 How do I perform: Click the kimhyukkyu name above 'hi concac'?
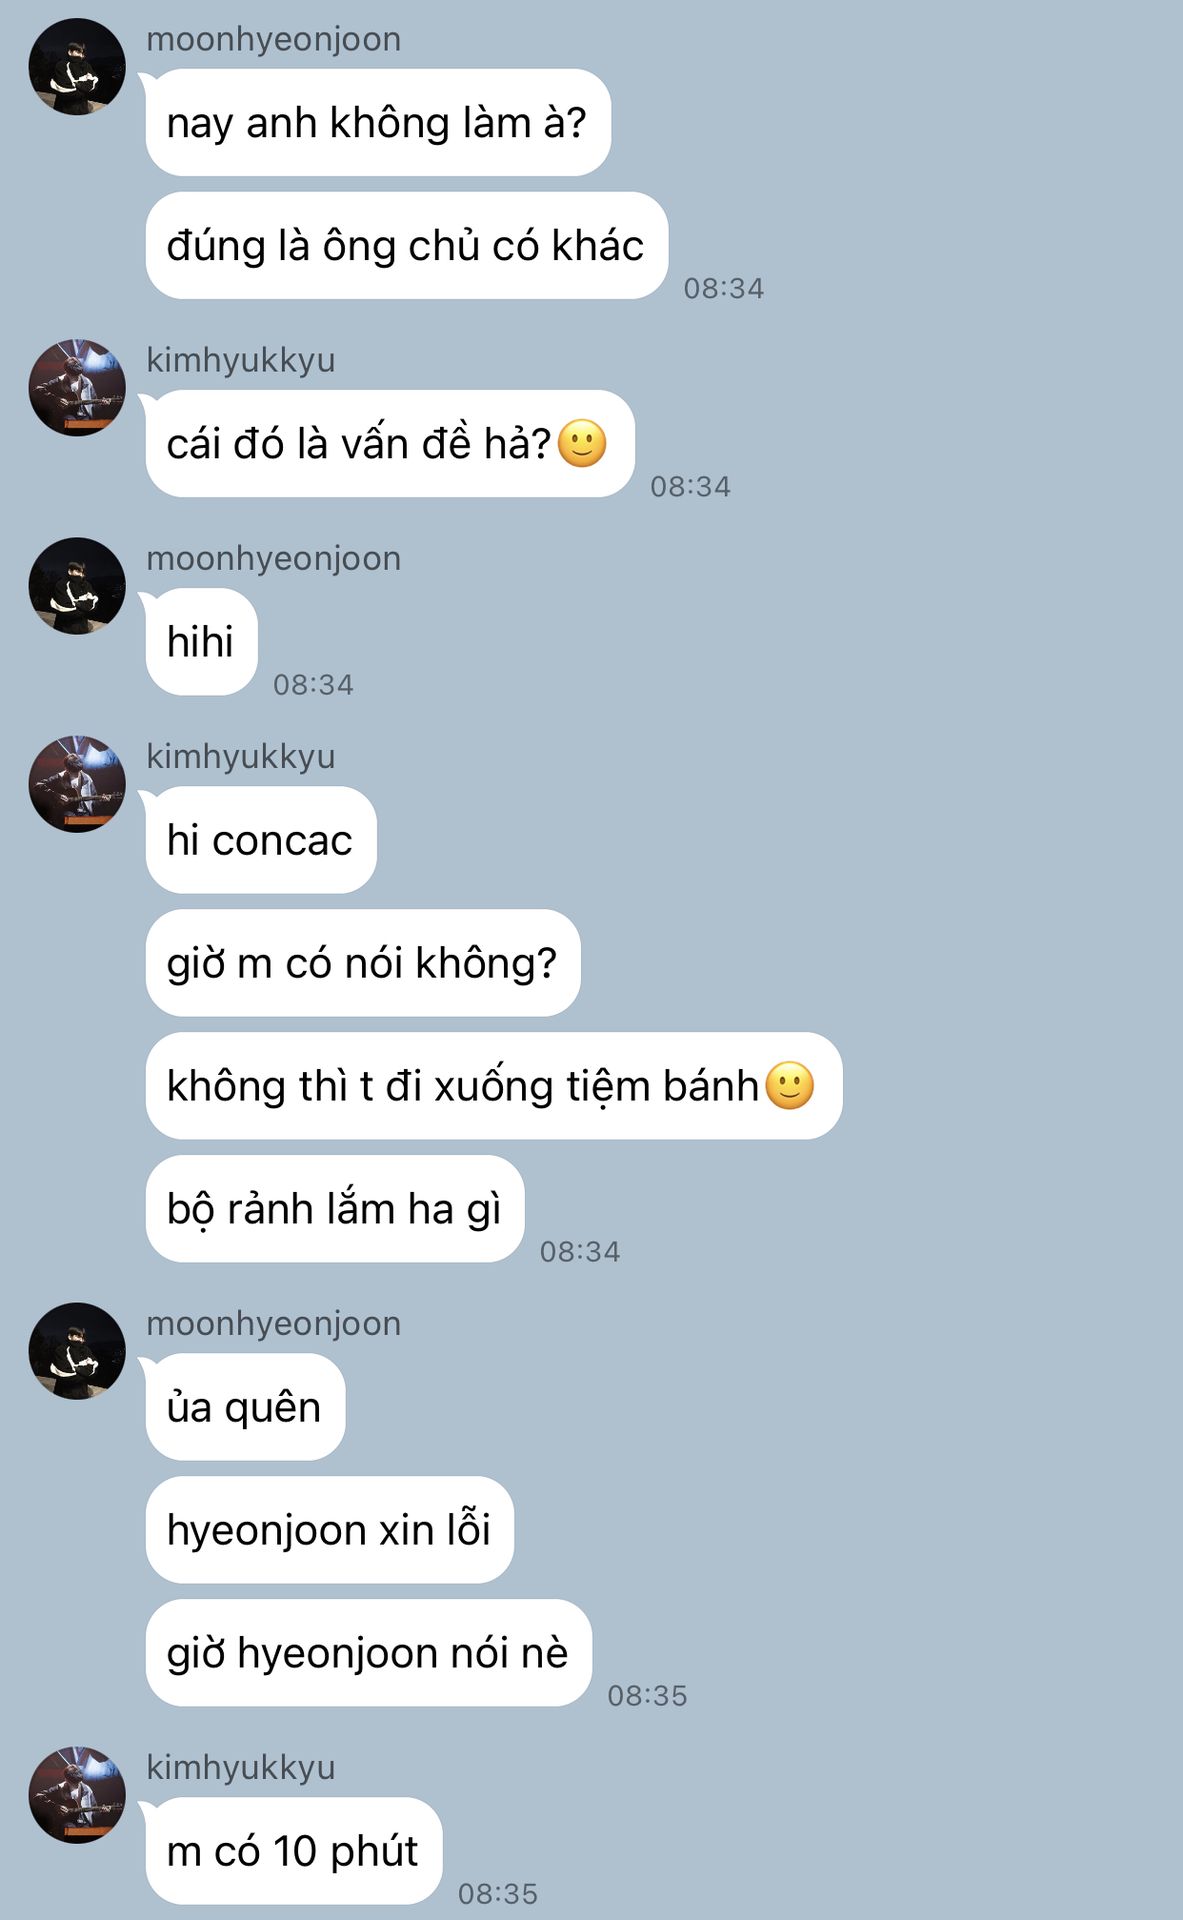point(241,757)
